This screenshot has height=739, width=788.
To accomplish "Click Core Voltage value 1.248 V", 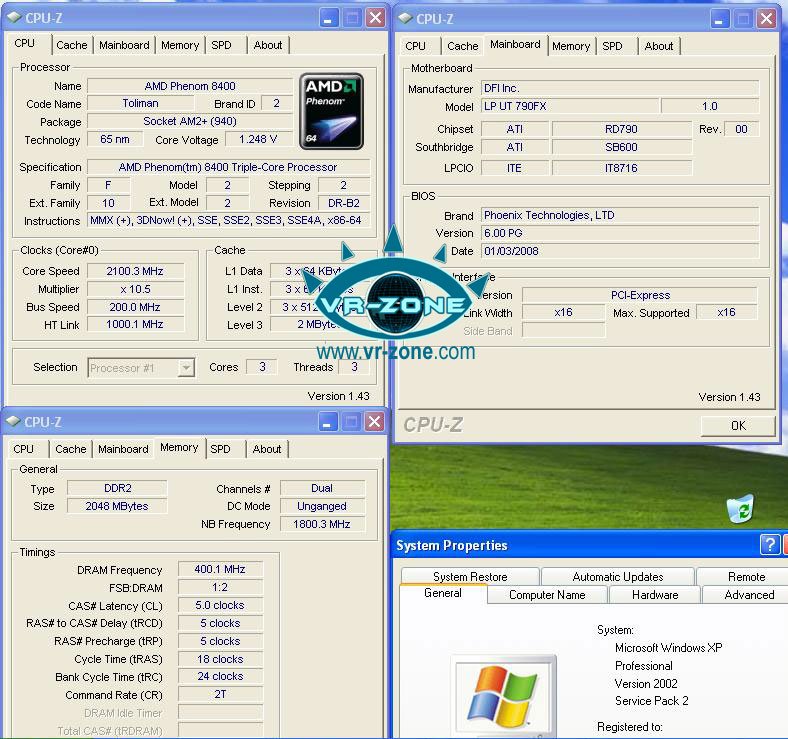I will 258,139.
